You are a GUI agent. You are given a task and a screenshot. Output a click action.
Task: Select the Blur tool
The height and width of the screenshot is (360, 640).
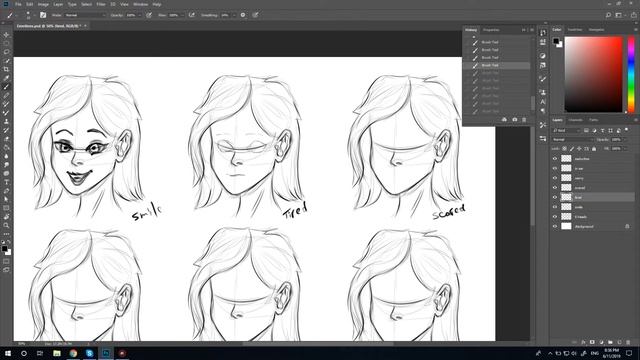pos(6,156)
